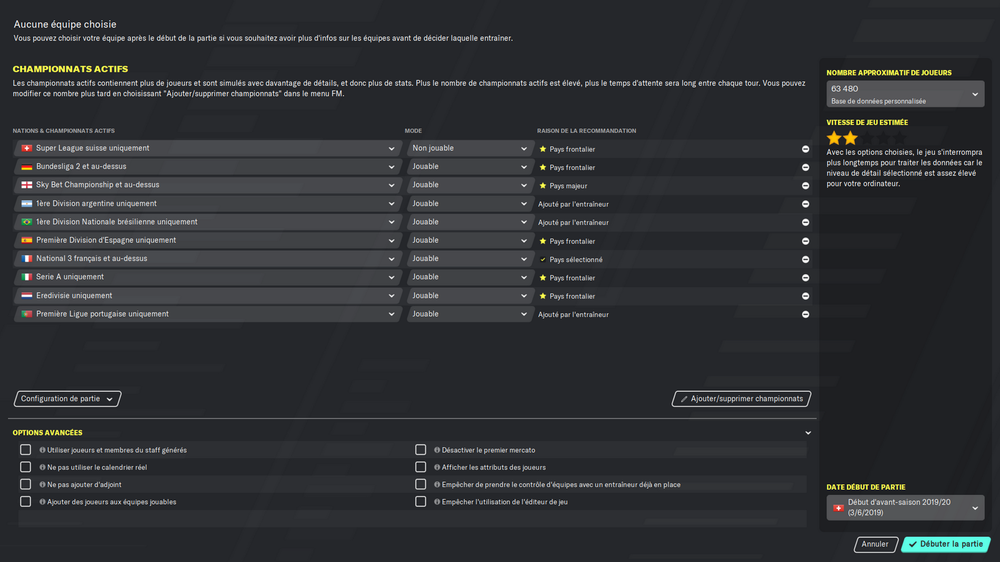Check Empêcher l'utilisation de l'éditeur de jeu

point(420,501)
